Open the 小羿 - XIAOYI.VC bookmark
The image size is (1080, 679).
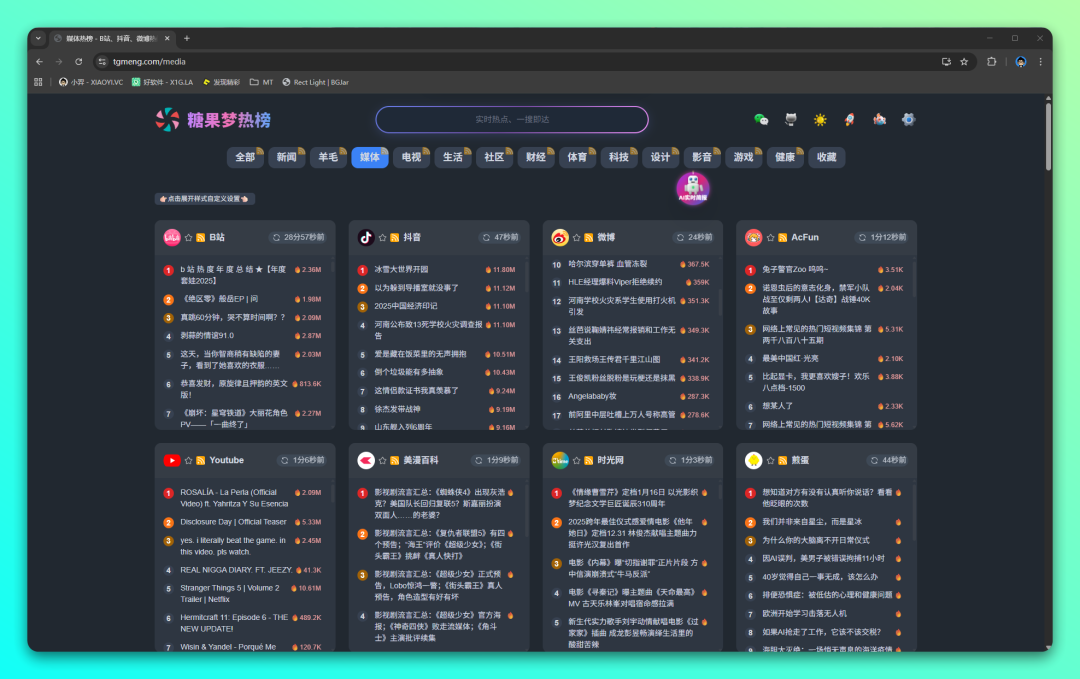click(91, 82)
